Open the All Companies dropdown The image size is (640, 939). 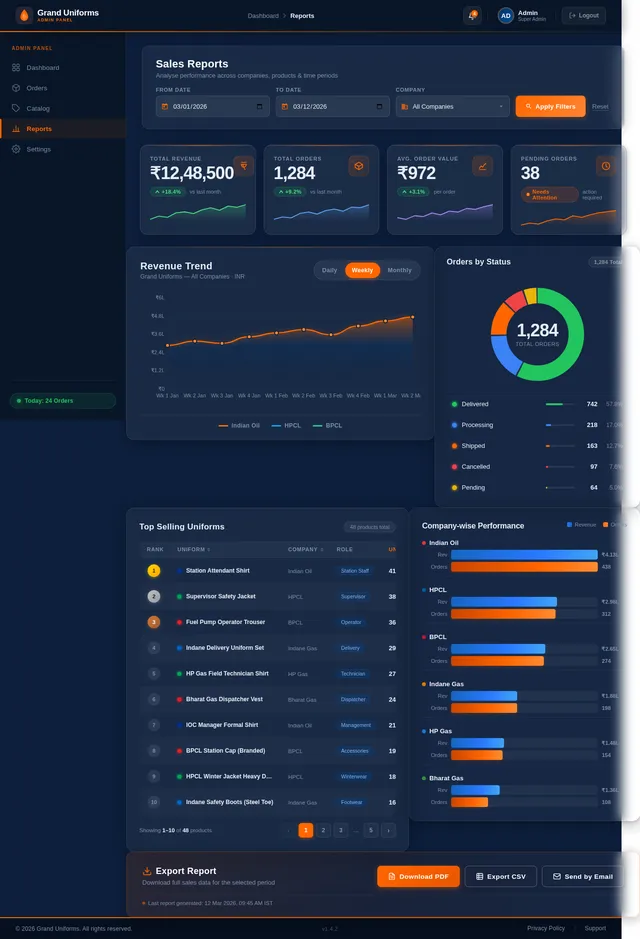453,106
